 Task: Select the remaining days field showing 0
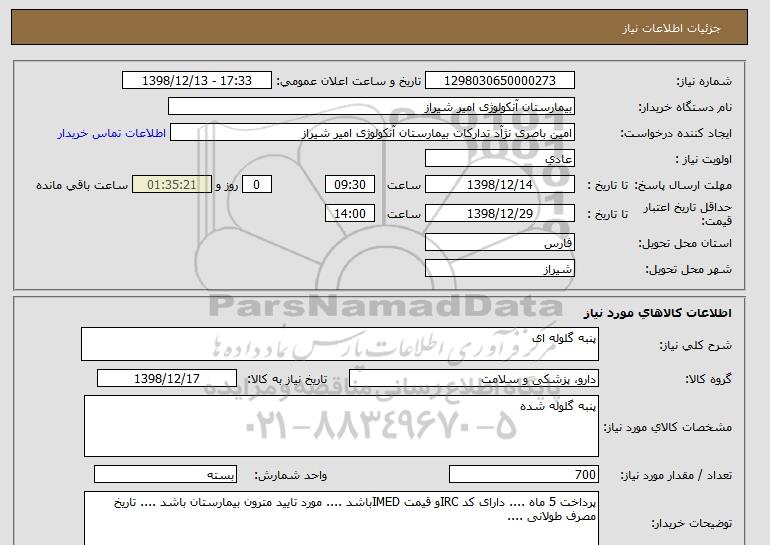point(256,185)
